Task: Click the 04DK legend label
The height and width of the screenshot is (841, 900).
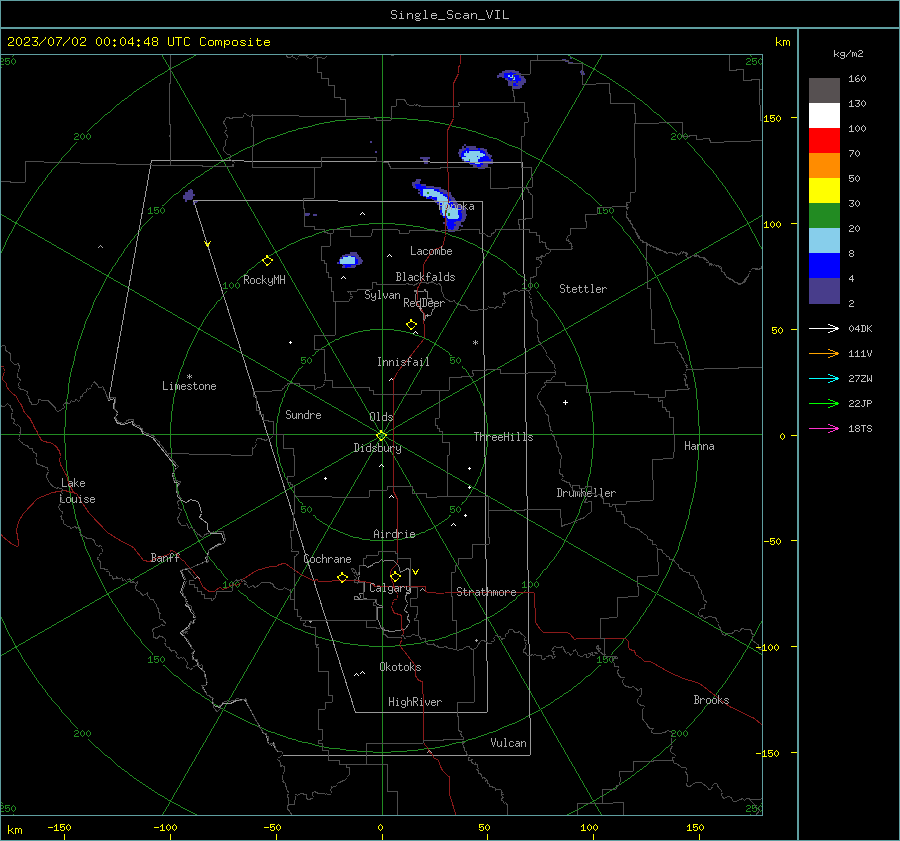Action: click(x=860, y=328)
